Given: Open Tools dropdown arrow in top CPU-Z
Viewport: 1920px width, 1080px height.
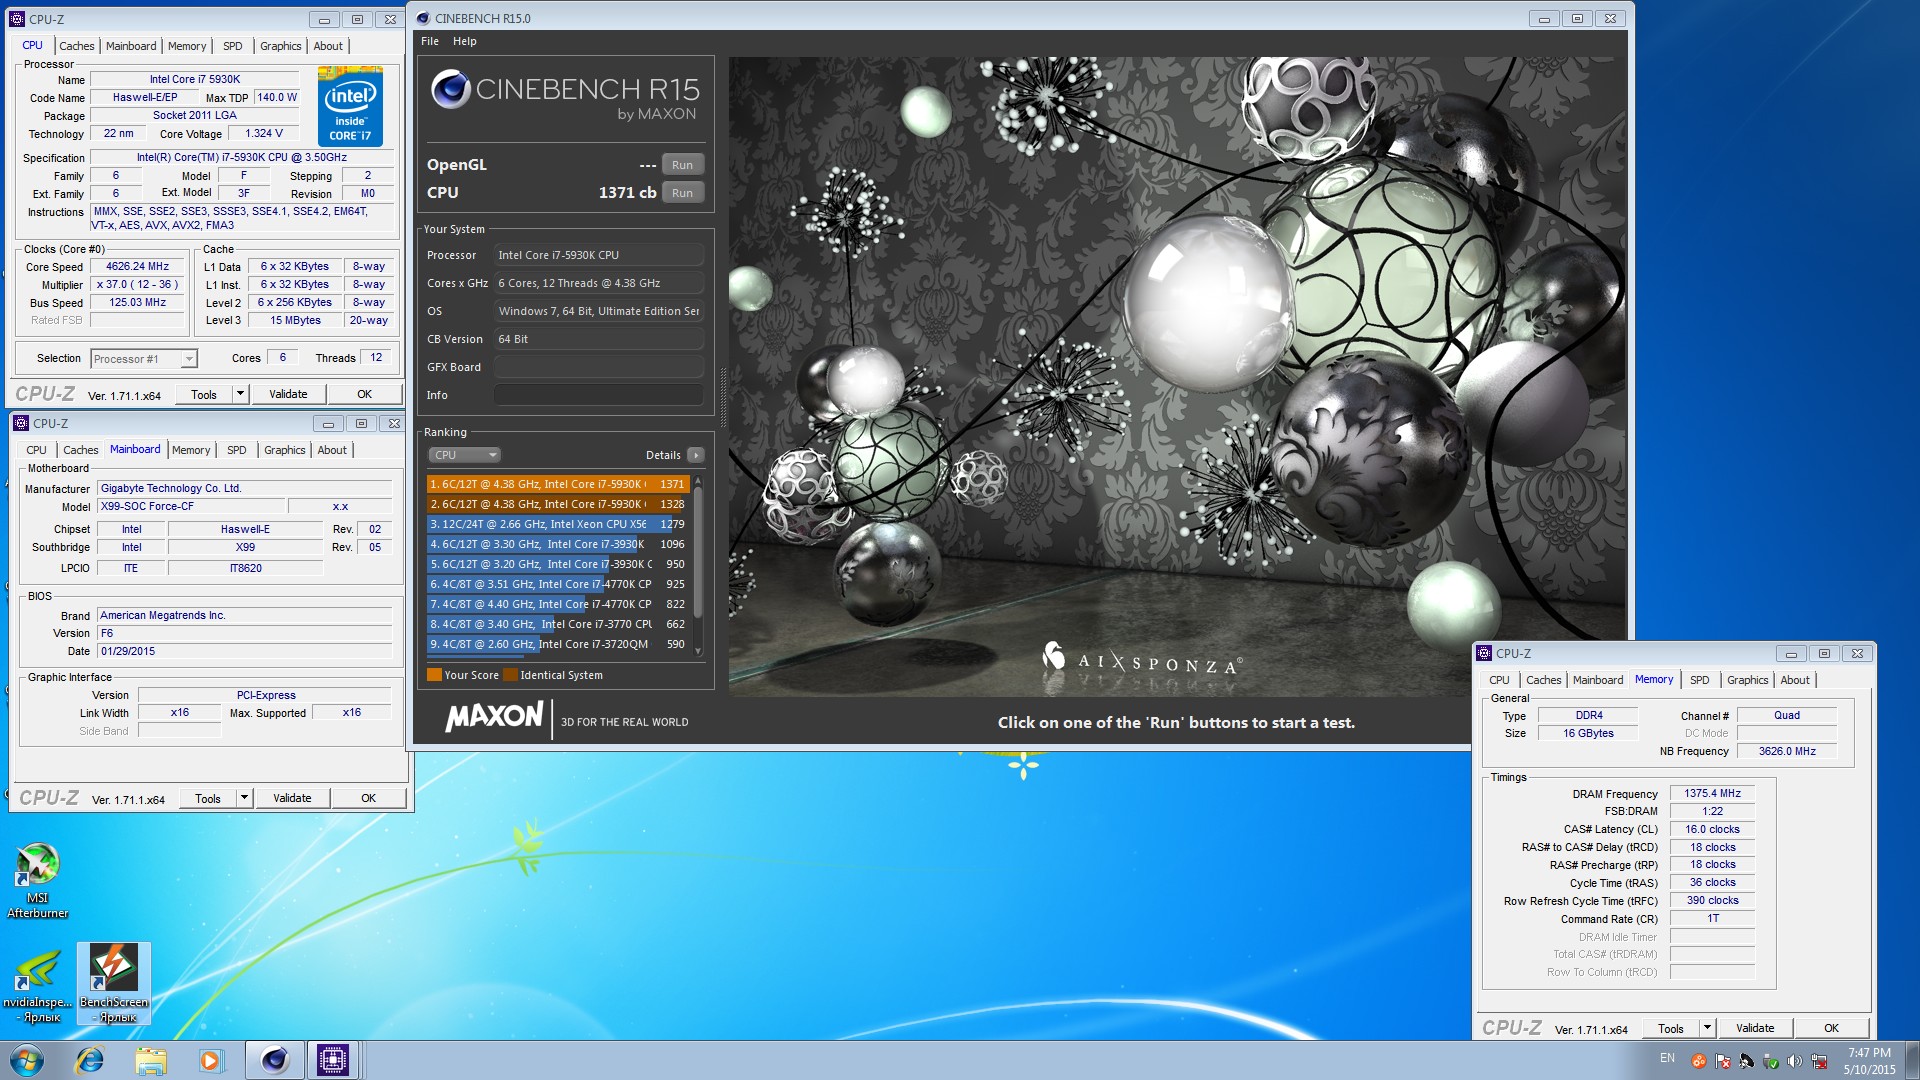Looking at the screenshot, I should coord(240,394).
